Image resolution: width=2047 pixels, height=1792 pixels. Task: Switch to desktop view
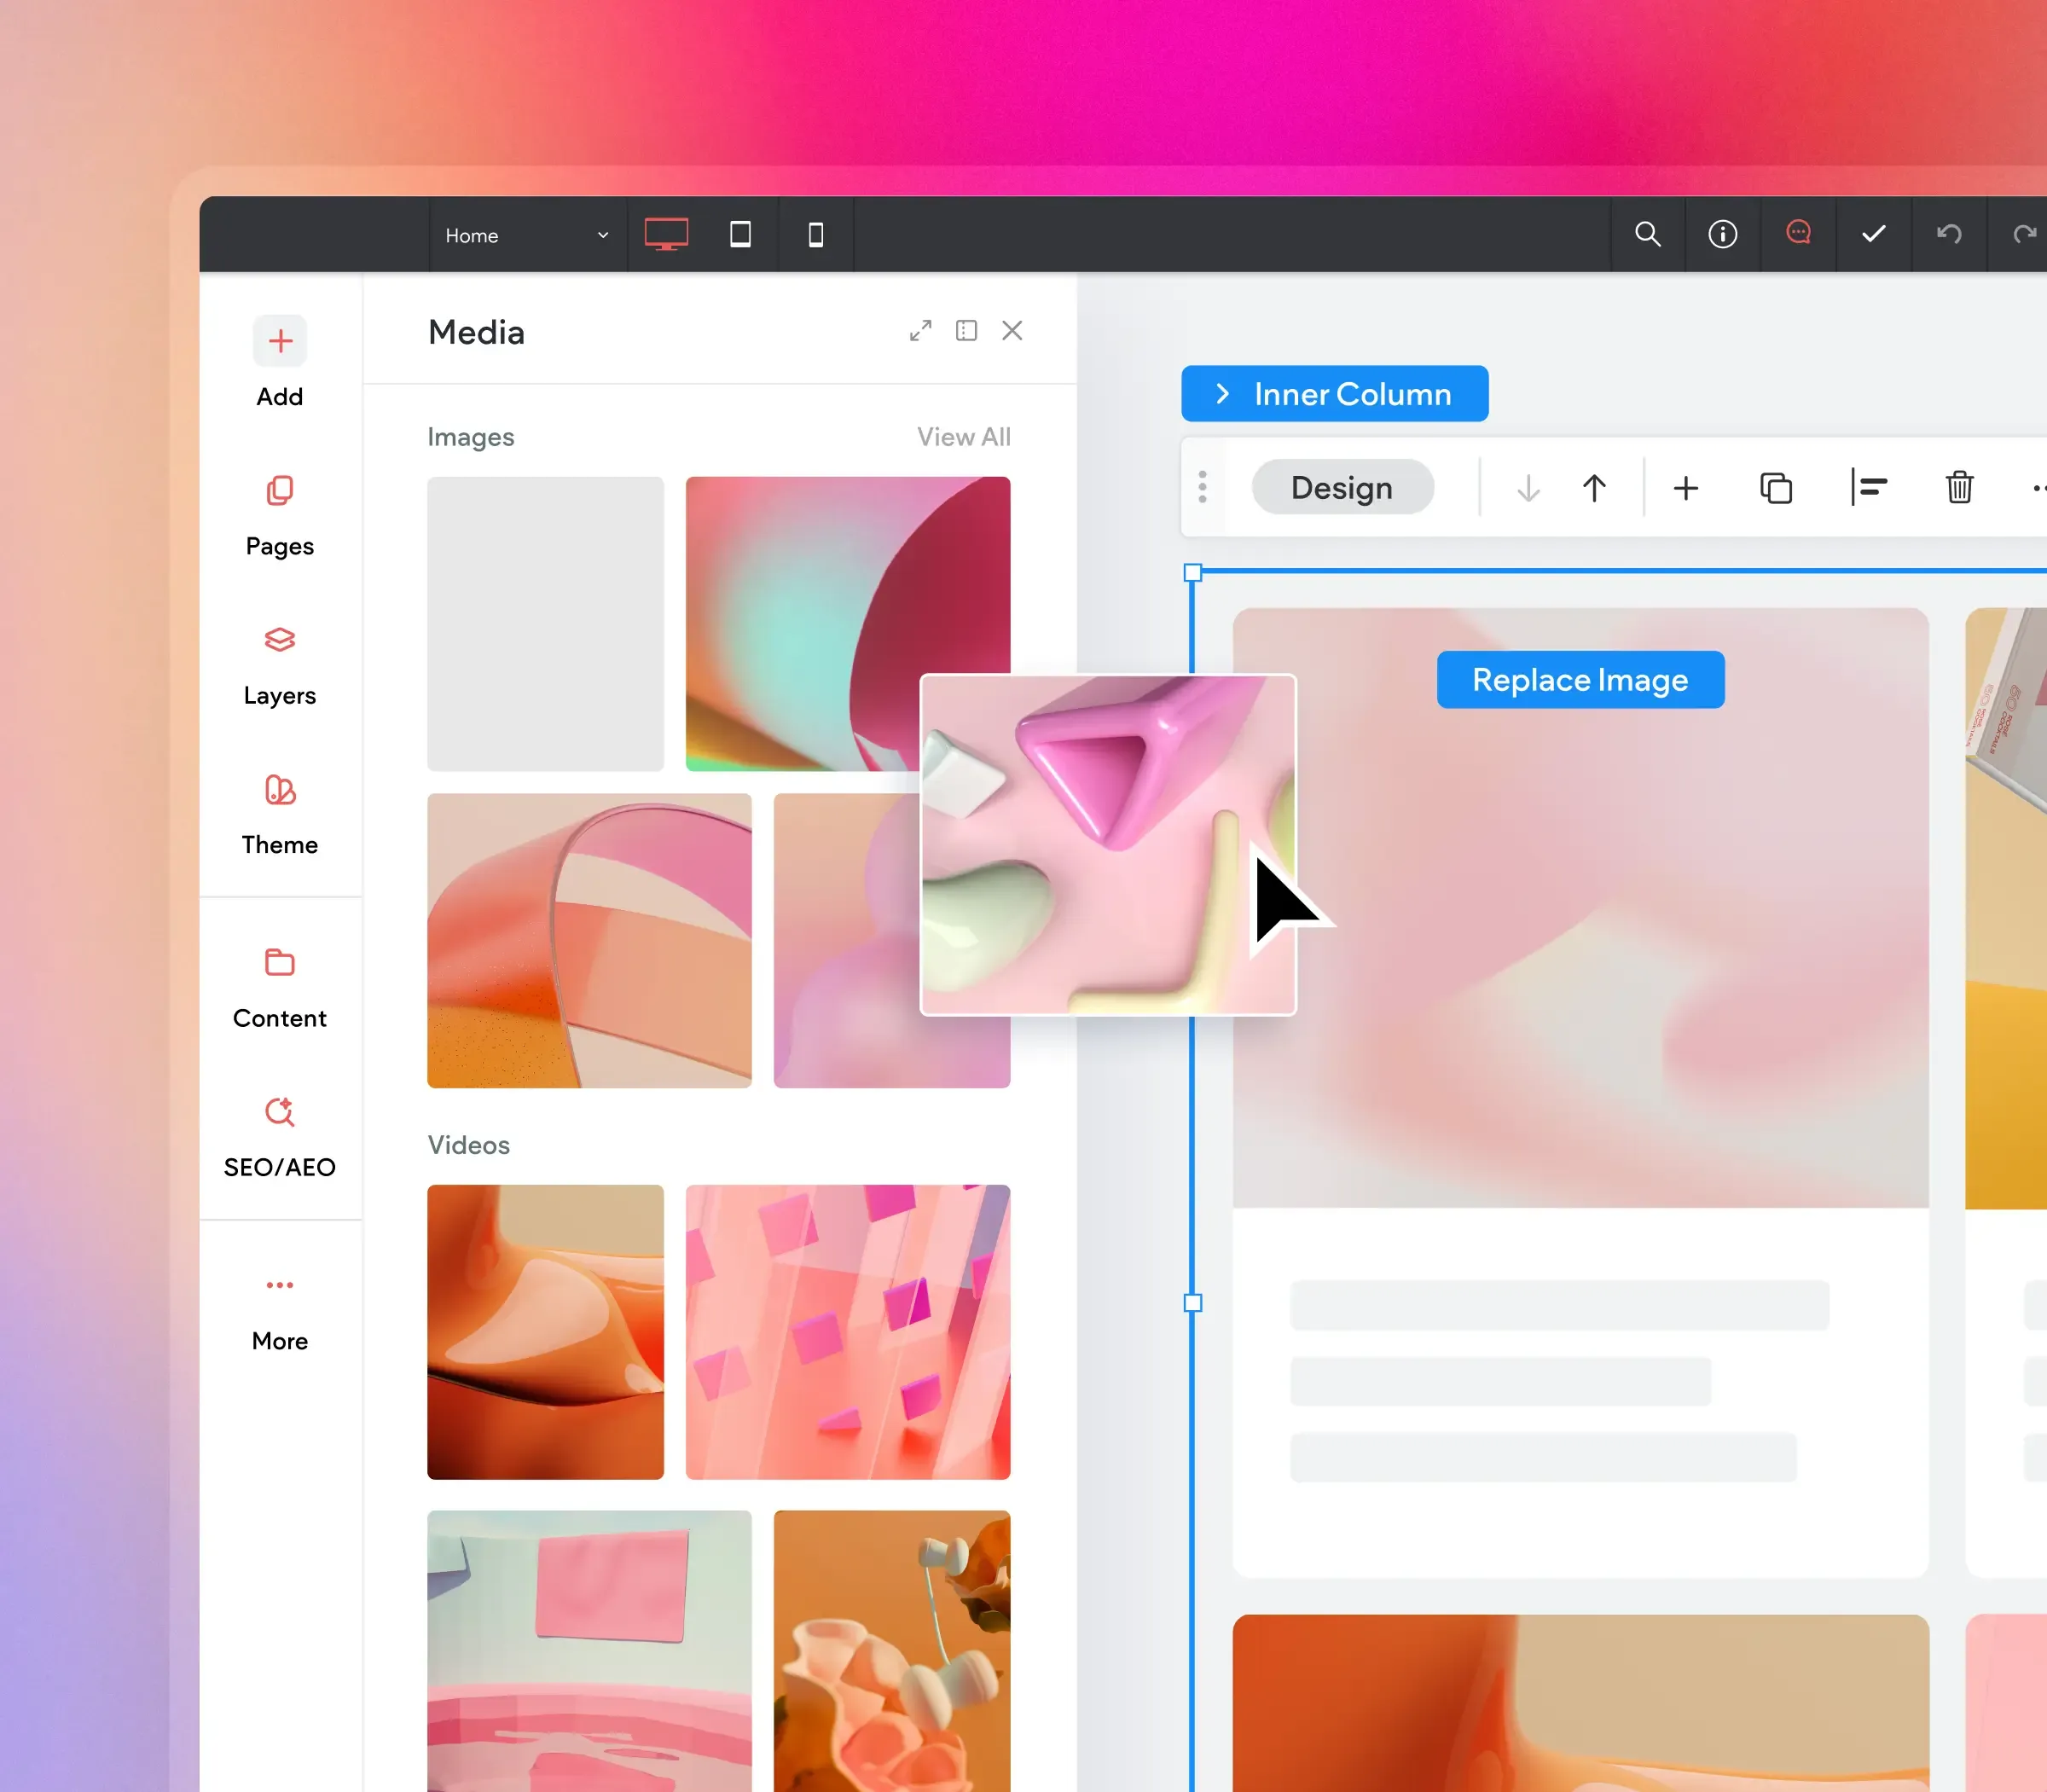coord(666,234)
